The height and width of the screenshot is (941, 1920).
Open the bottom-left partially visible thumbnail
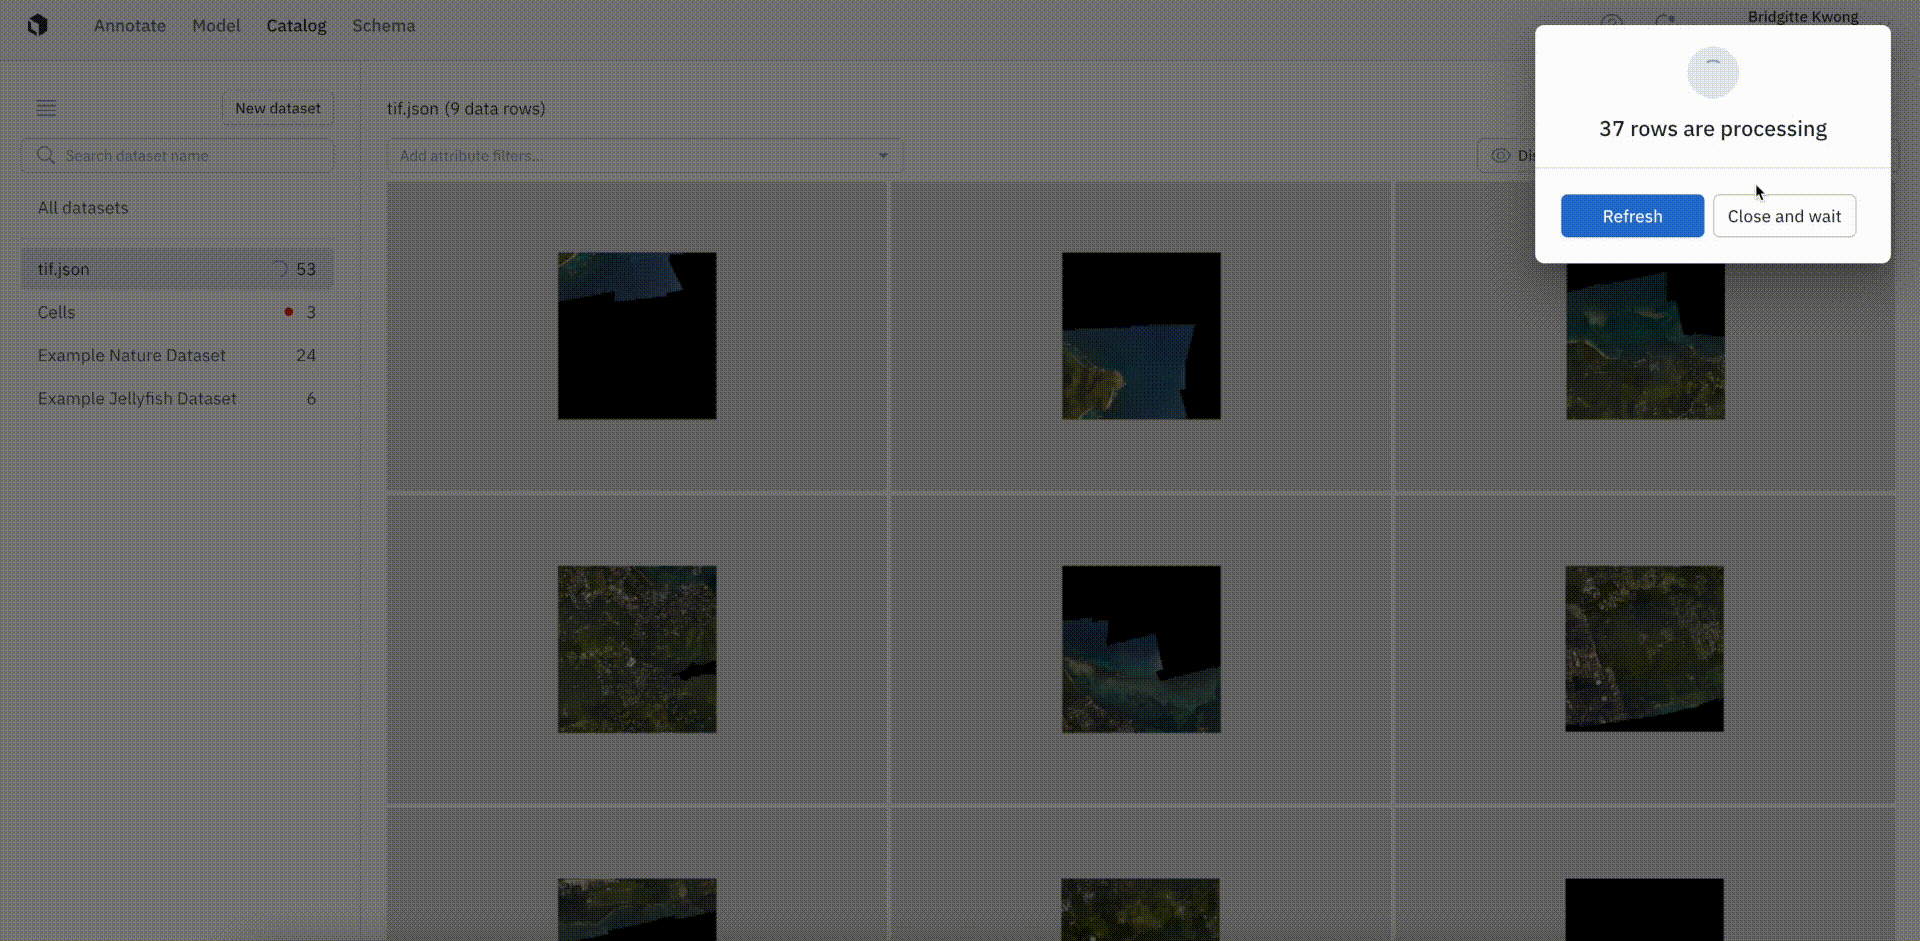(x=637, y=909)
